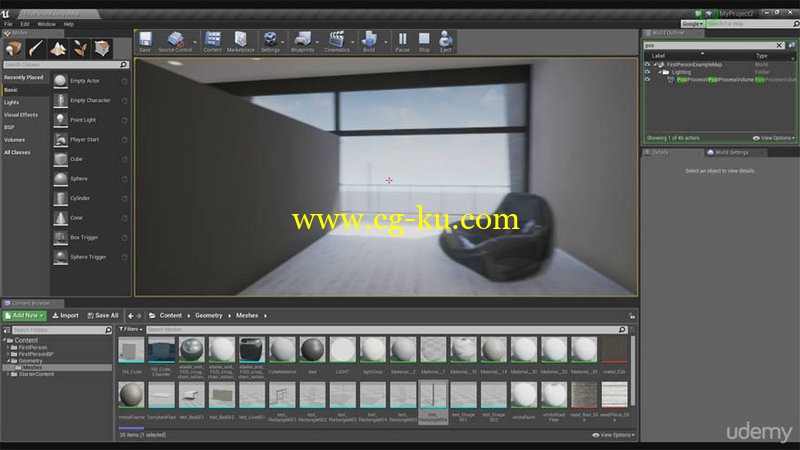Toggle visibility of PostProcessVolume actor
This screenshot has height=450, width=800.
pos(647,80)
